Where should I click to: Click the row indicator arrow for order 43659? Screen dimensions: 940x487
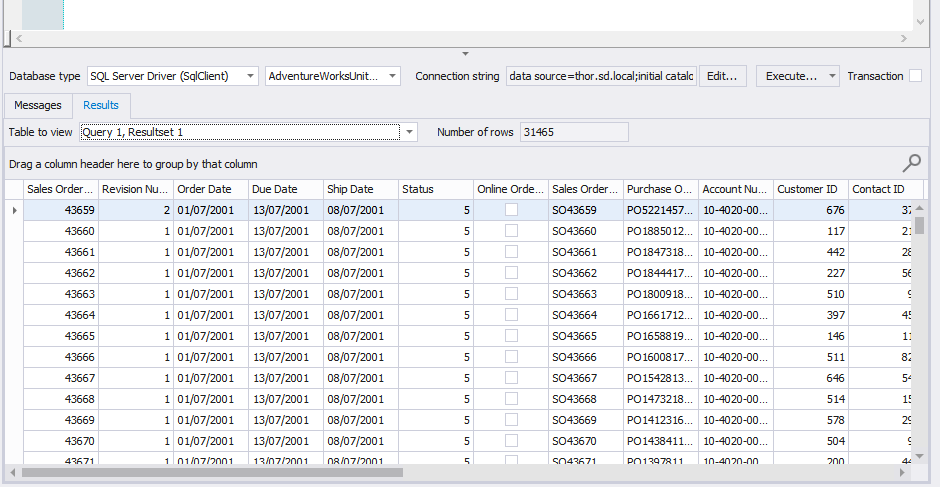(x=13, y=210)
